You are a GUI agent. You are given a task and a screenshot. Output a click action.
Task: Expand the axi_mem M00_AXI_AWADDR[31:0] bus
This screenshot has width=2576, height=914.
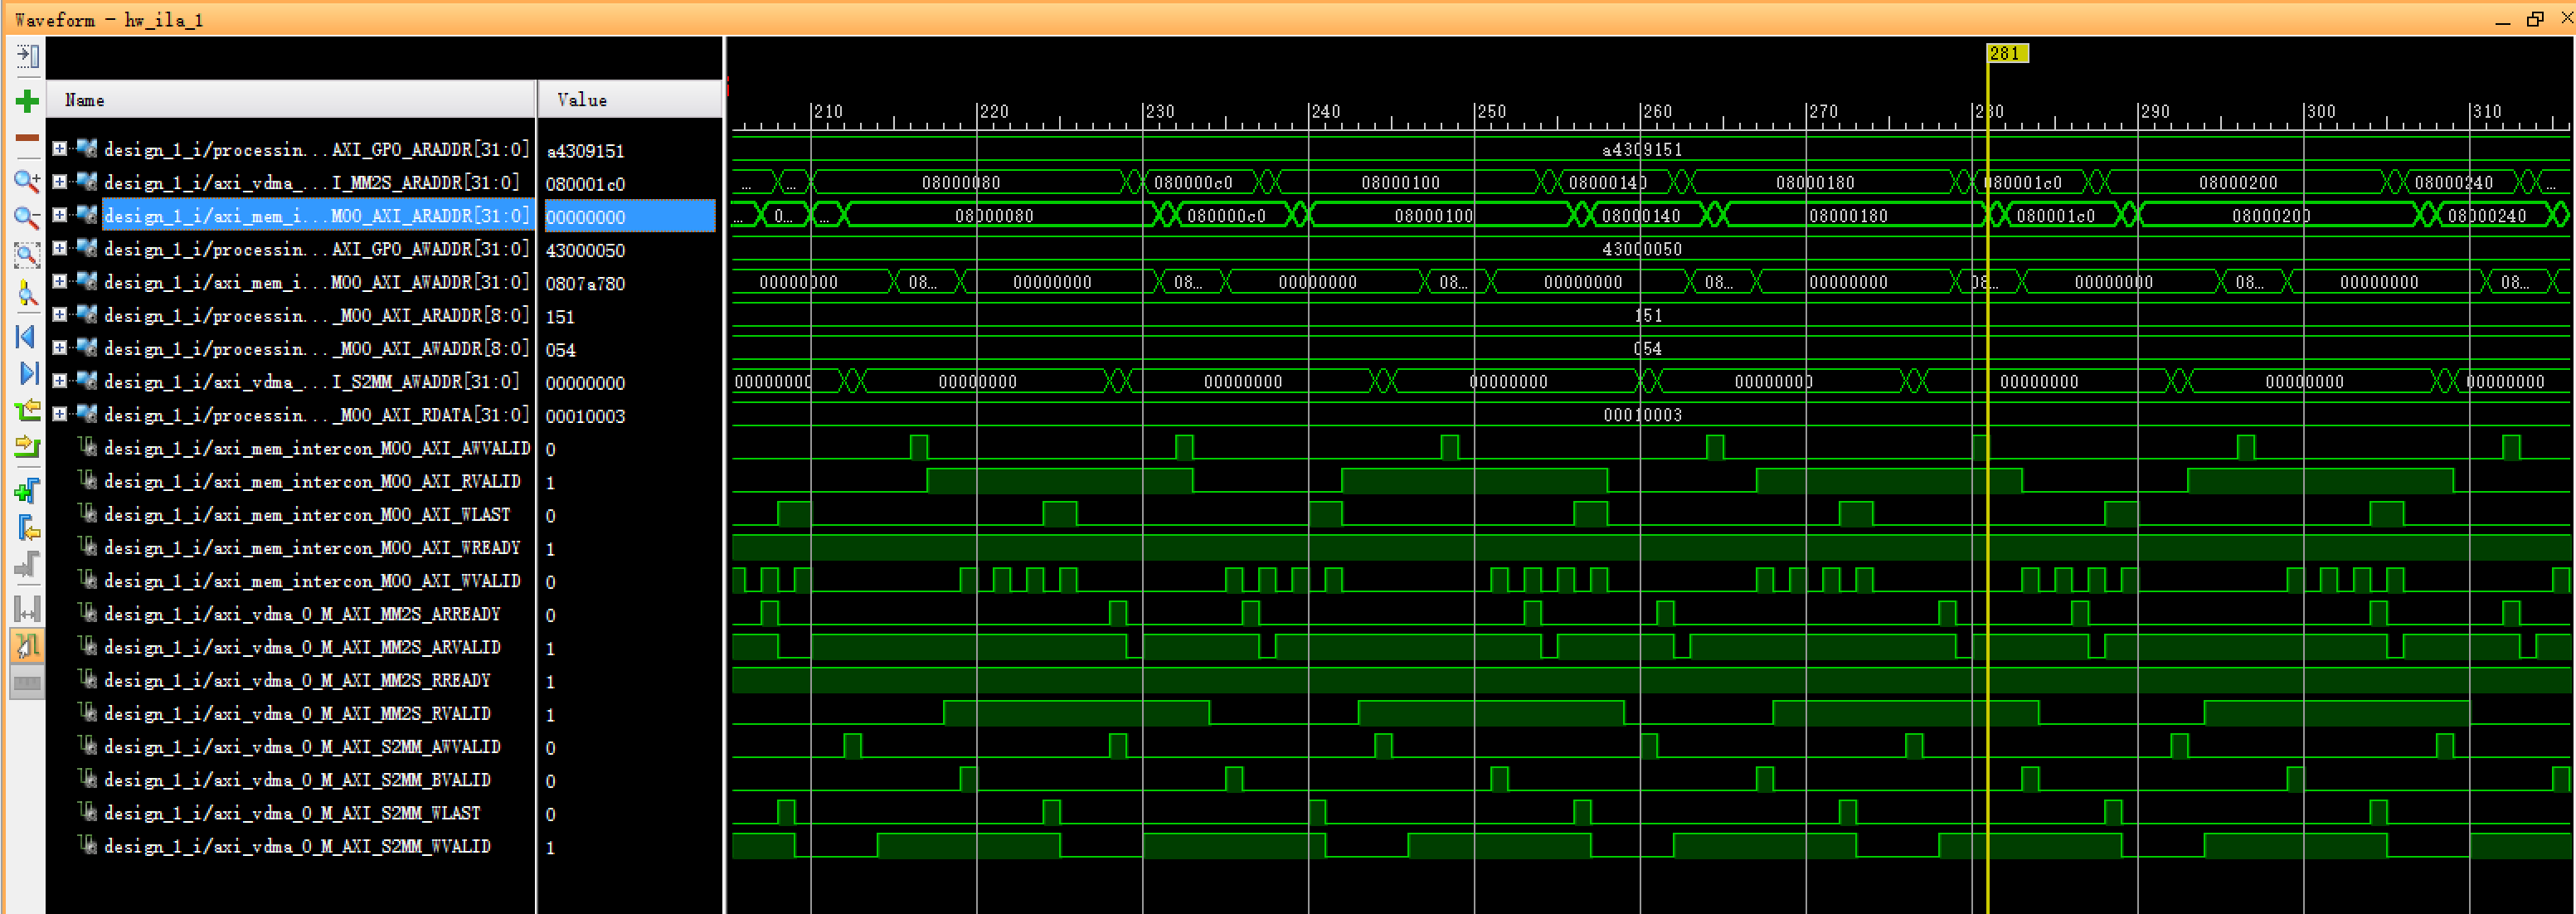coord(60,281)
